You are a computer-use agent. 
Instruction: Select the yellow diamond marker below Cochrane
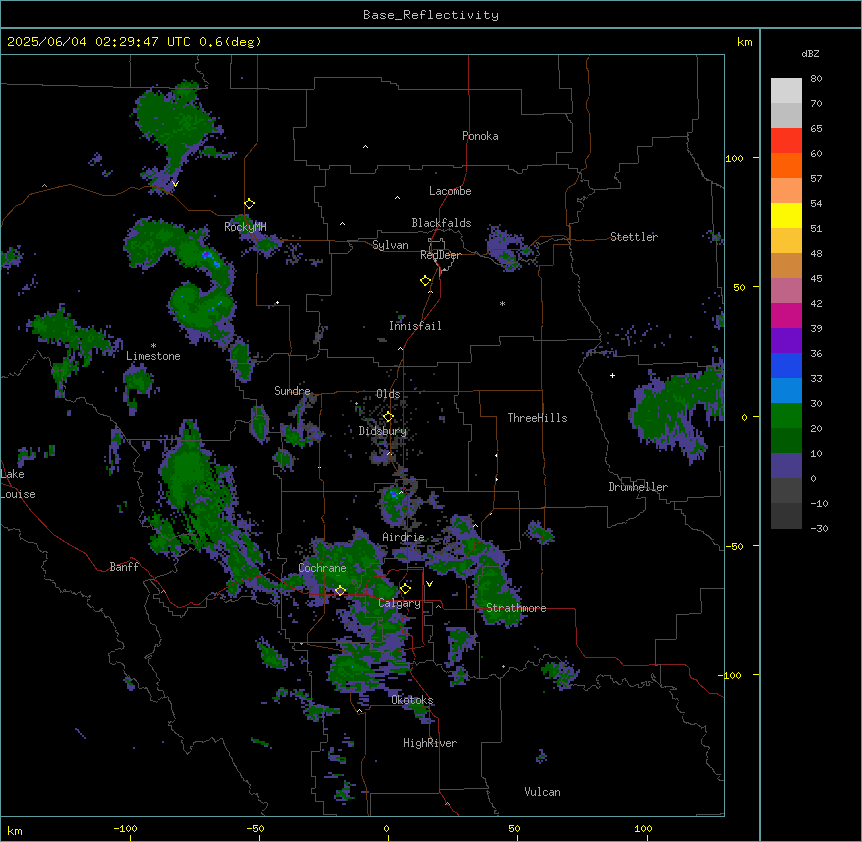click(x=340, y=591)
